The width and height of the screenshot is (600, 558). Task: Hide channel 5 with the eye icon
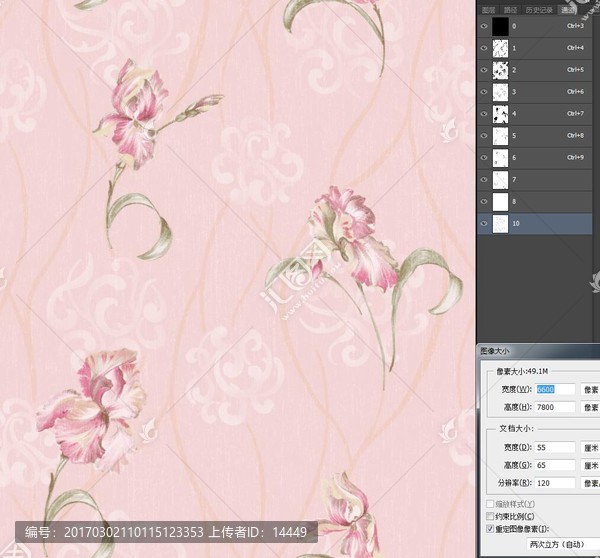coord(484,136)
